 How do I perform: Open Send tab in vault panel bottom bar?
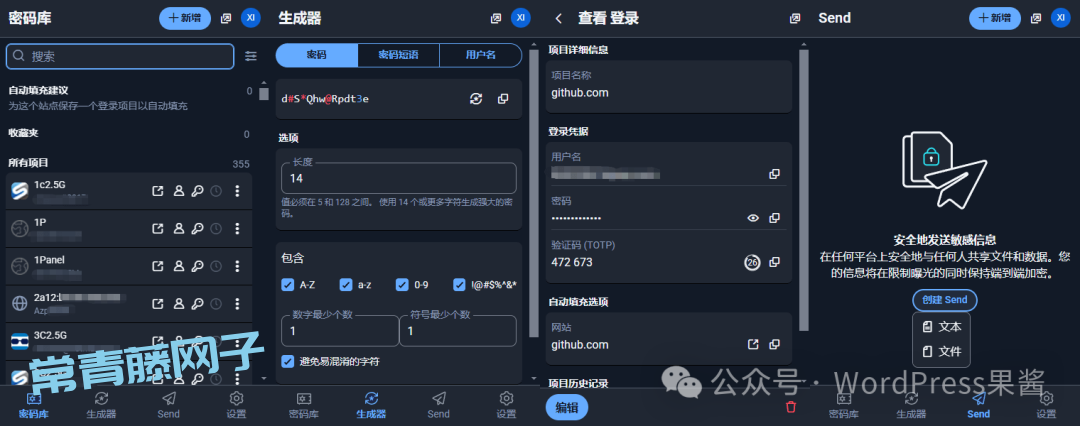pyautogui.click(x=168, y=405)
